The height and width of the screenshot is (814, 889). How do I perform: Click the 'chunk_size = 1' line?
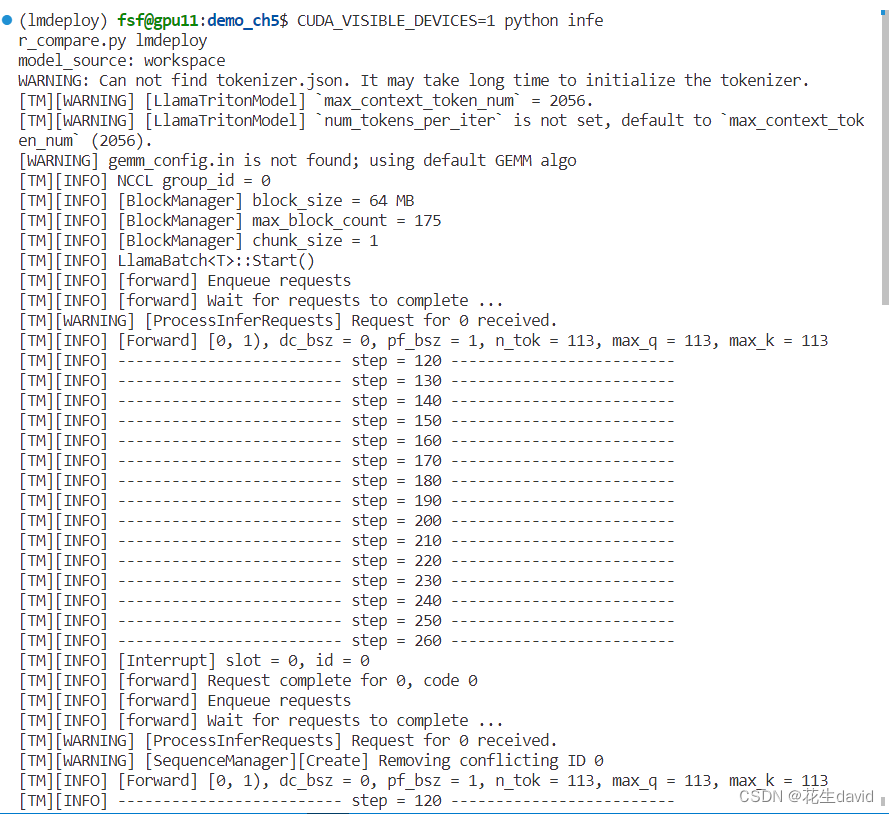point(198,241)
